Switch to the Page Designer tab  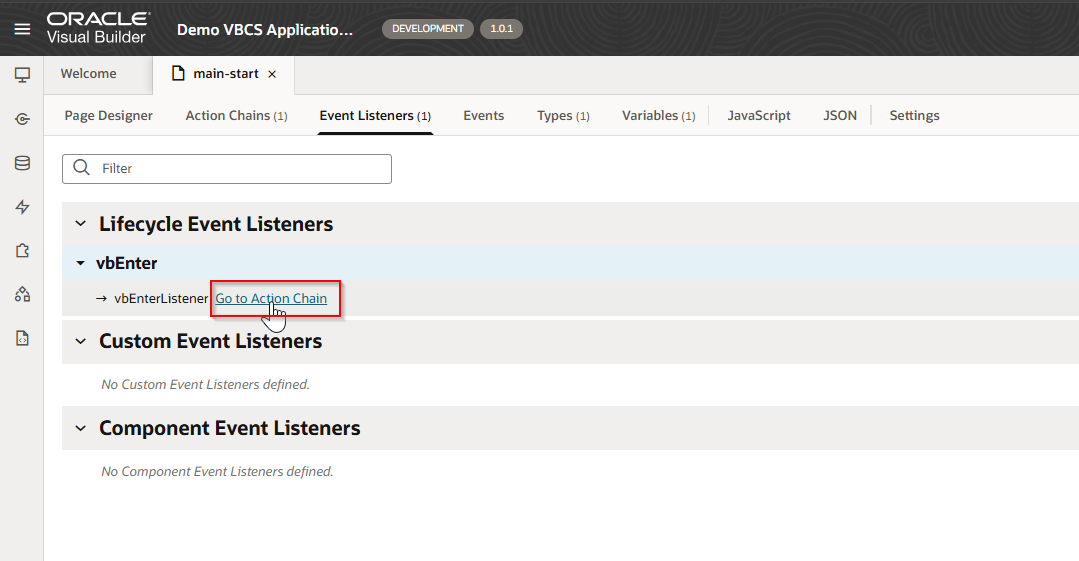pos(108,115)
